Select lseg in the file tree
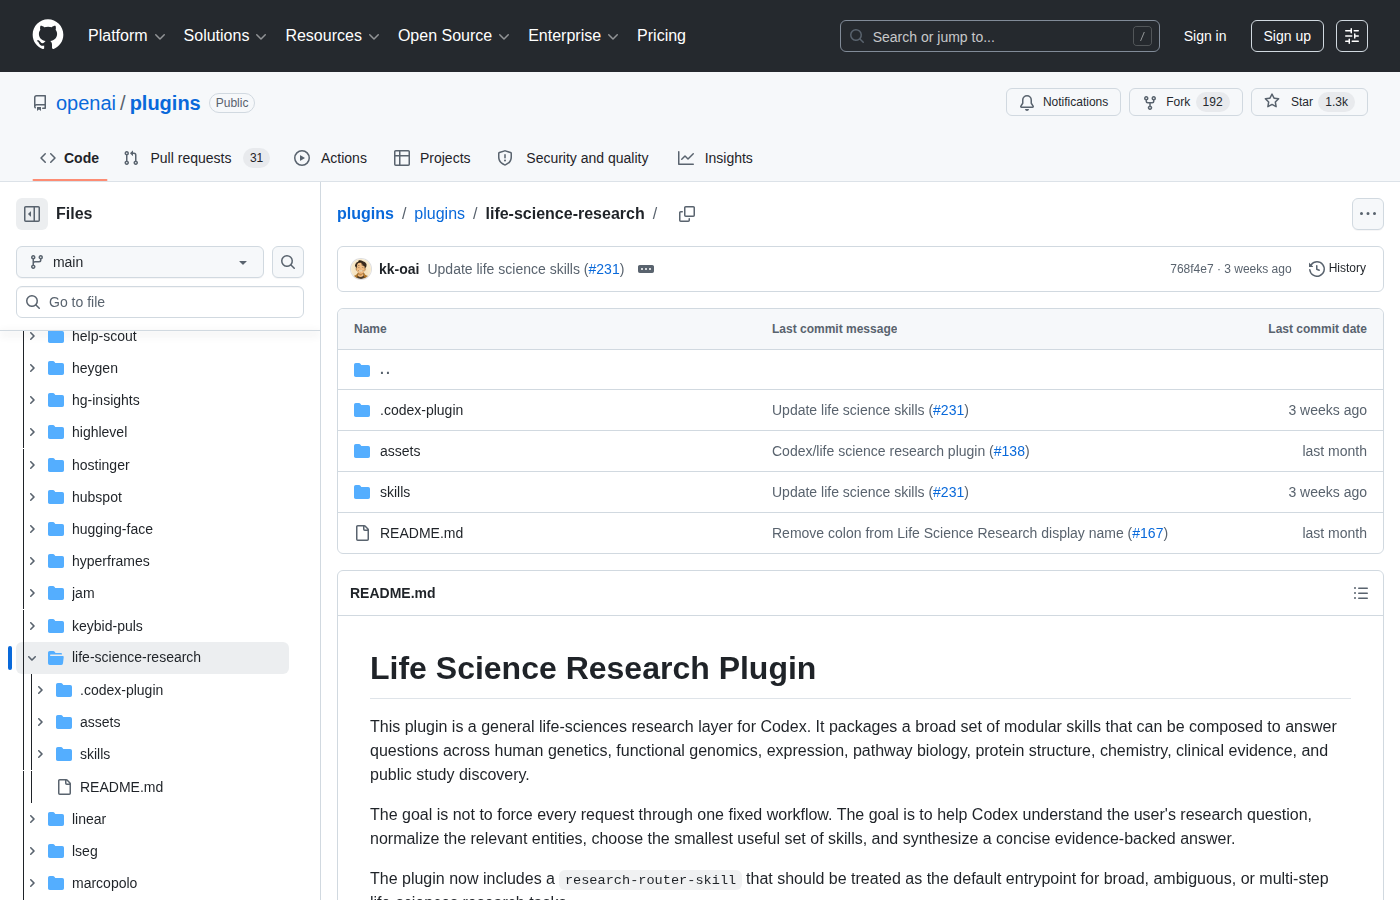Screen dimensions: 1400x900 [85, 851]
